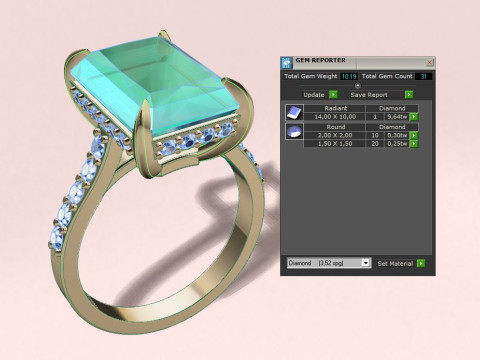
Task: Click the 'Set Material' label text
Action: point(395,263)
